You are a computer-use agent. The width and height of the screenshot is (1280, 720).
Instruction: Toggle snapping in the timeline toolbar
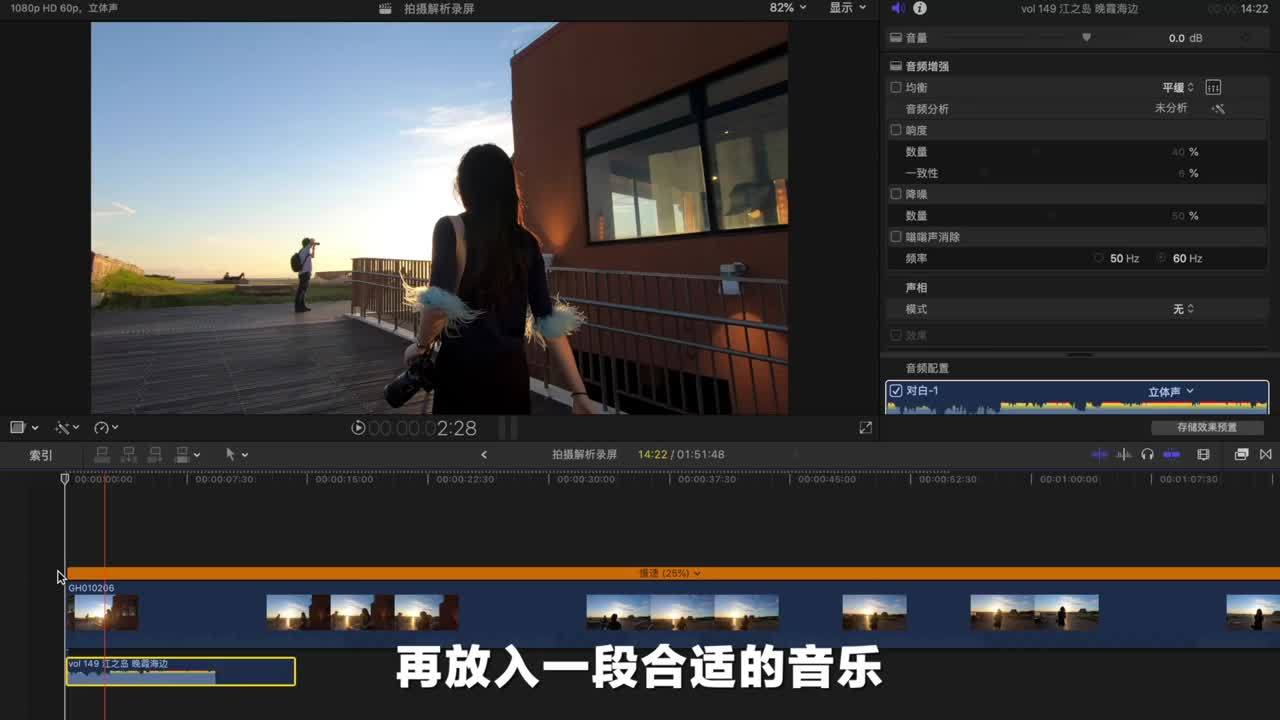(x=1171, y=454)
